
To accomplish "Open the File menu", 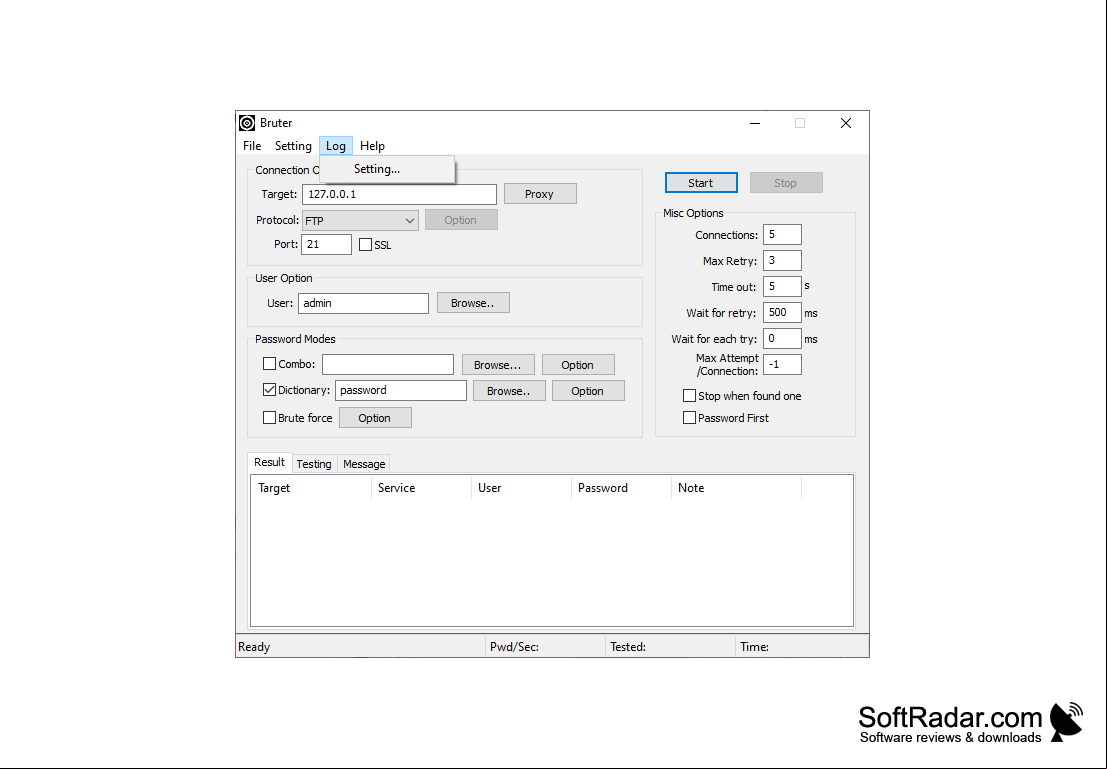I will (252, 146).
